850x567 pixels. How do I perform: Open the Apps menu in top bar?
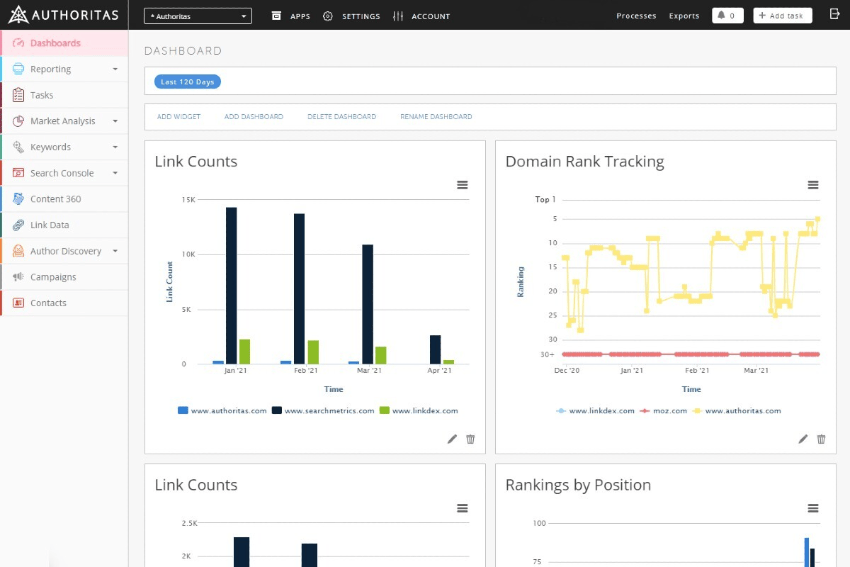291,16
